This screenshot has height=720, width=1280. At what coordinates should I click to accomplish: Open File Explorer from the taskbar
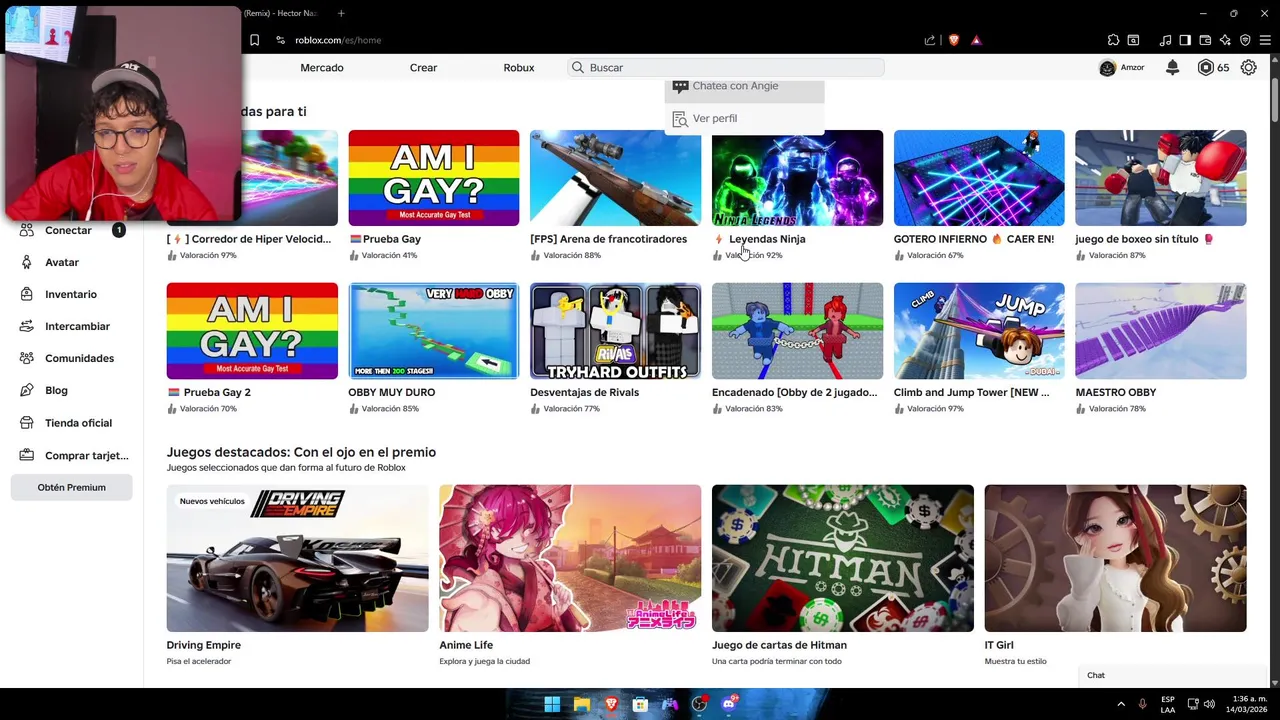581,704
